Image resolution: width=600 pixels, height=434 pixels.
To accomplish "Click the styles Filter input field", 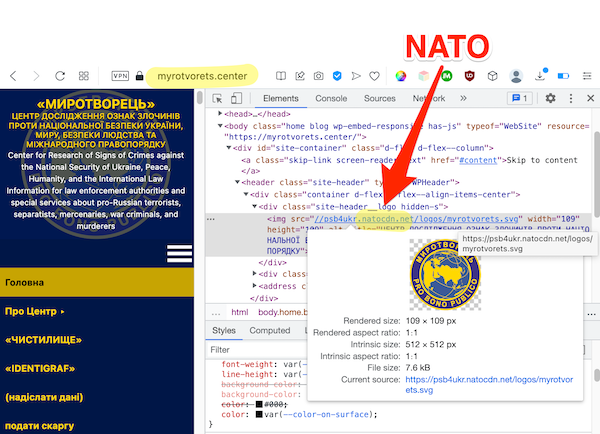I will click(258, 350).
